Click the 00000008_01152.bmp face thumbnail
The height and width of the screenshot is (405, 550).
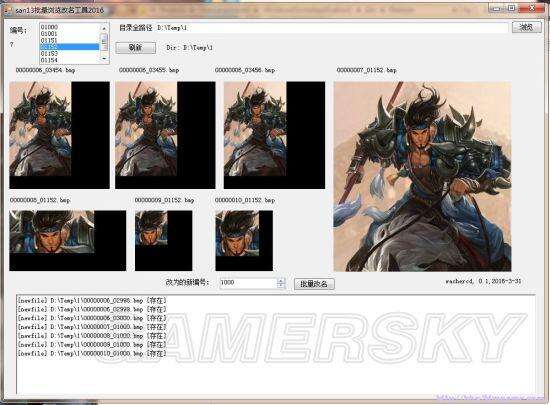pyautogui.click(x=67, y=241)
